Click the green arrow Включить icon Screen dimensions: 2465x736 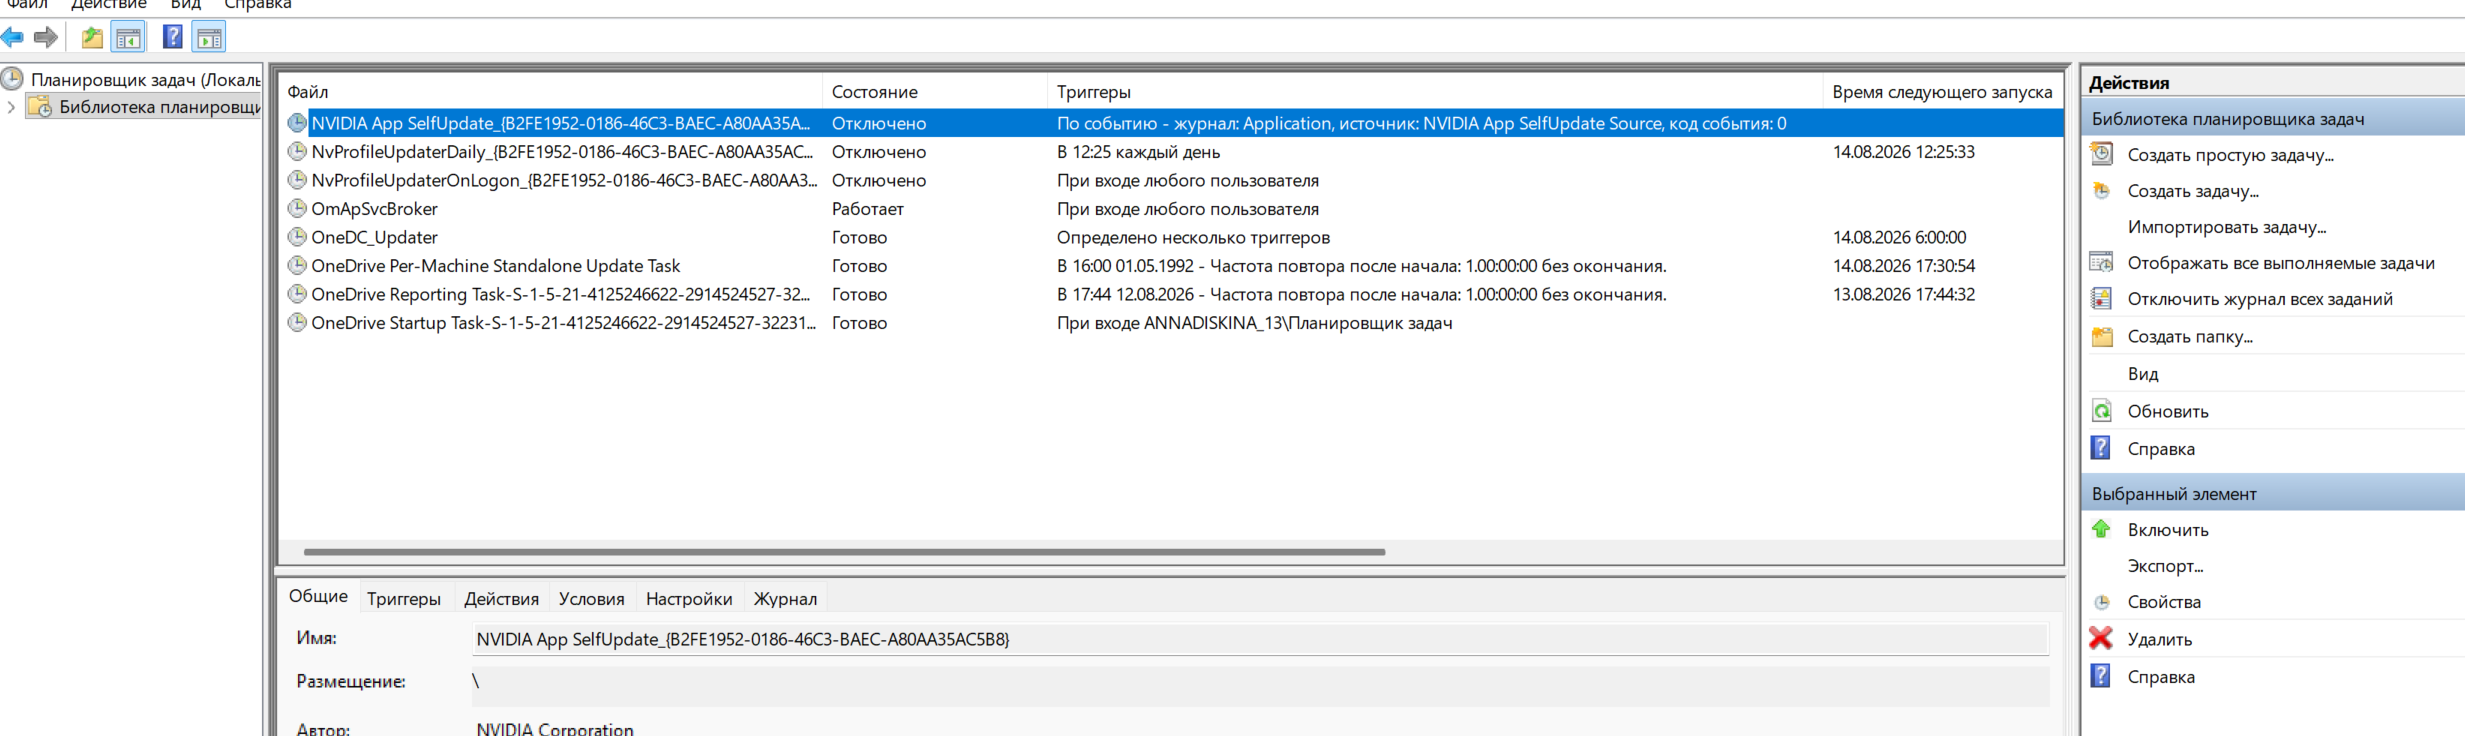pyautogui.click(x=2101, y=529)
